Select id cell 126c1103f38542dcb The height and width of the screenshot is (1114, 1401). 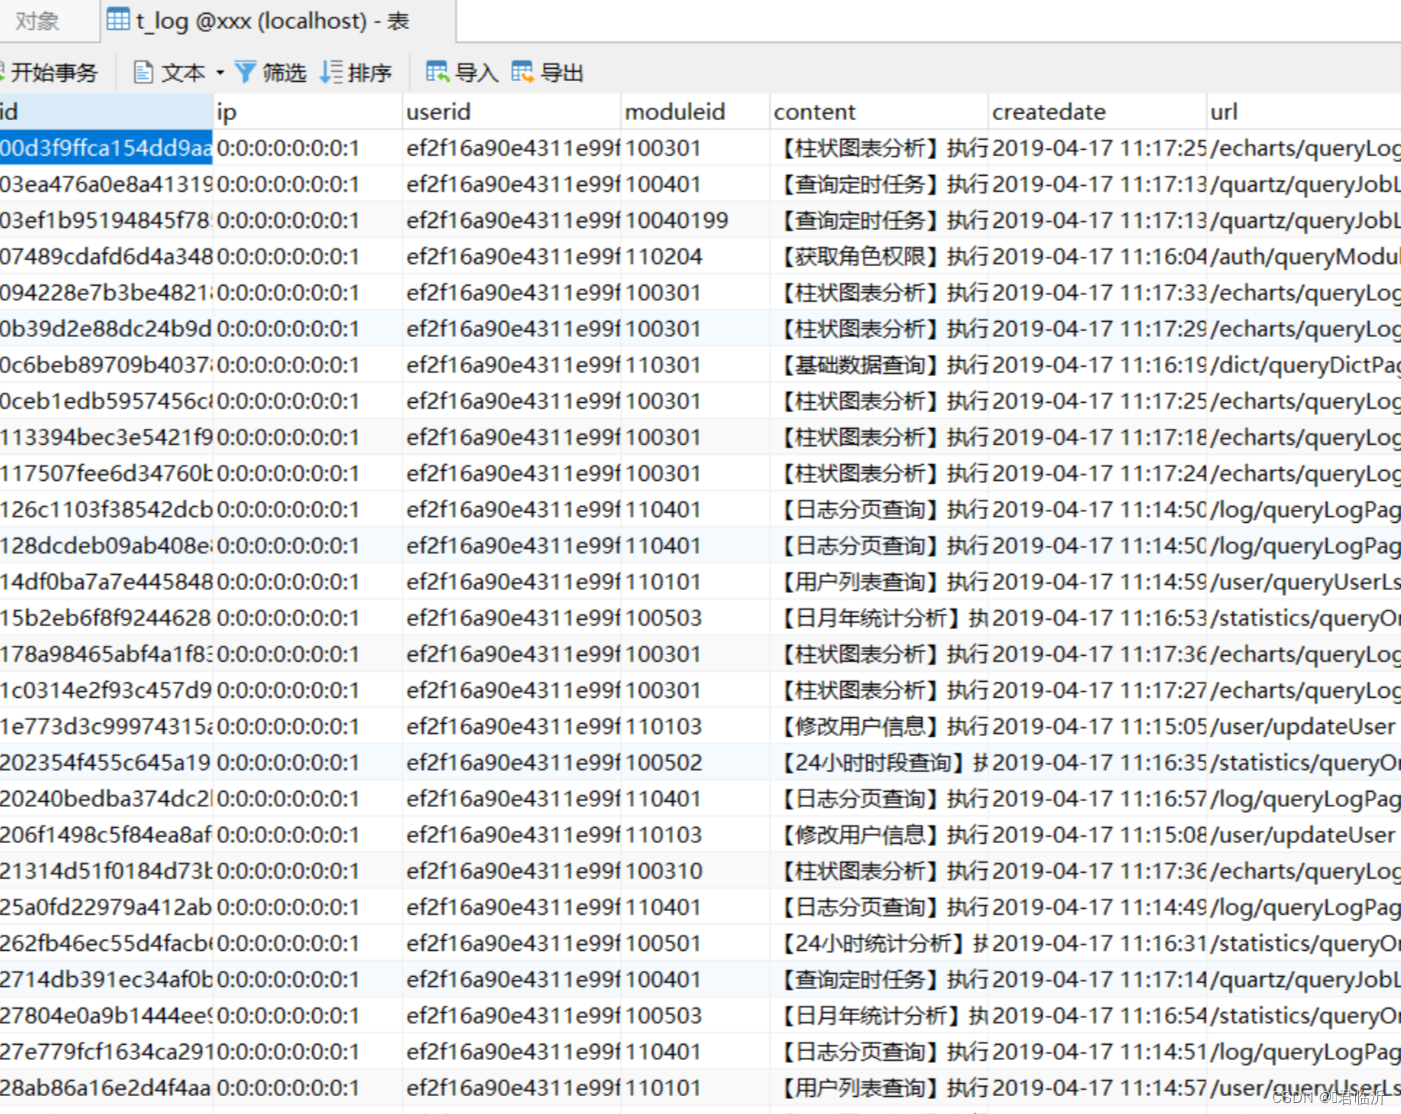(106, 510)
